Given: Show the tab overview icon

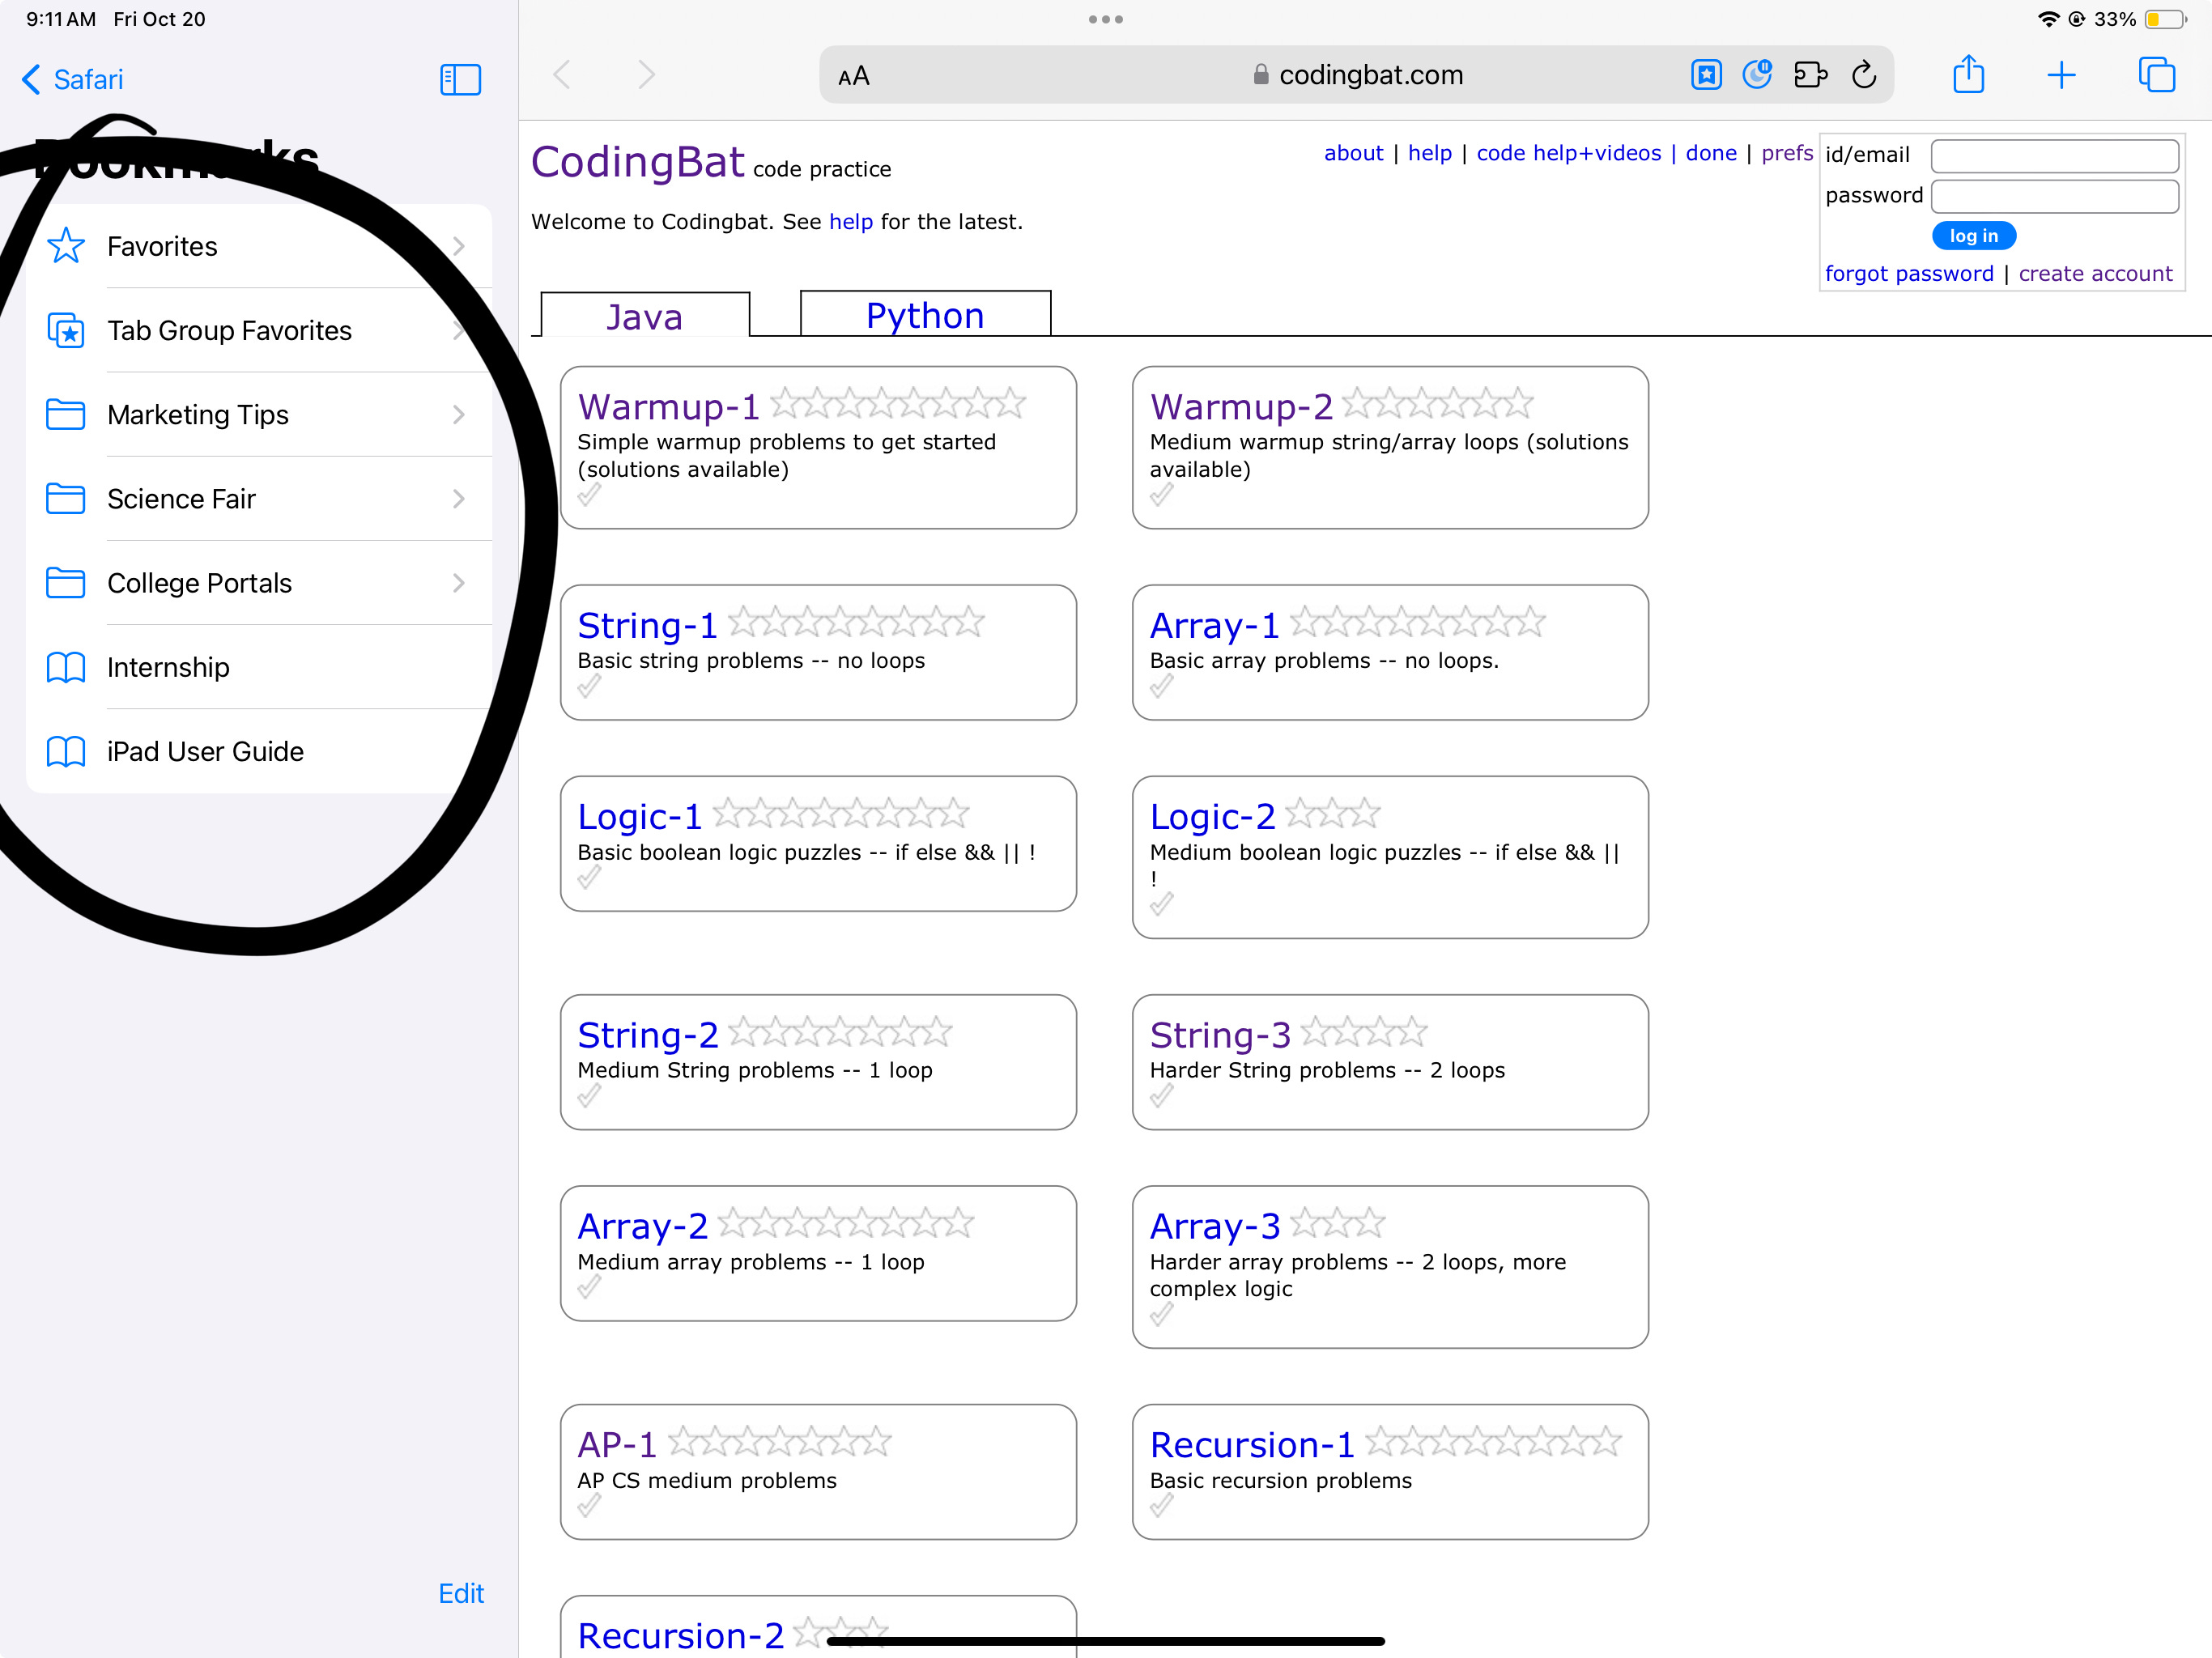Looking at the screenshot, I should [x=2156, y=75].
